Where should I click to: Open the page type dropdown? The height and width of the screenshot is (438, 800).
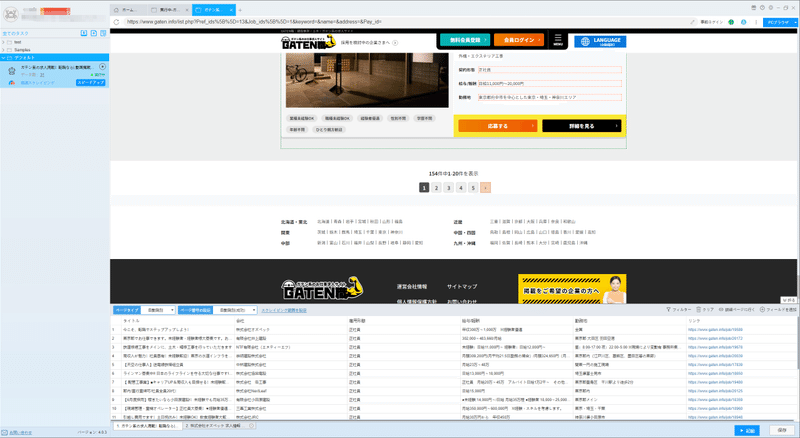158,310
